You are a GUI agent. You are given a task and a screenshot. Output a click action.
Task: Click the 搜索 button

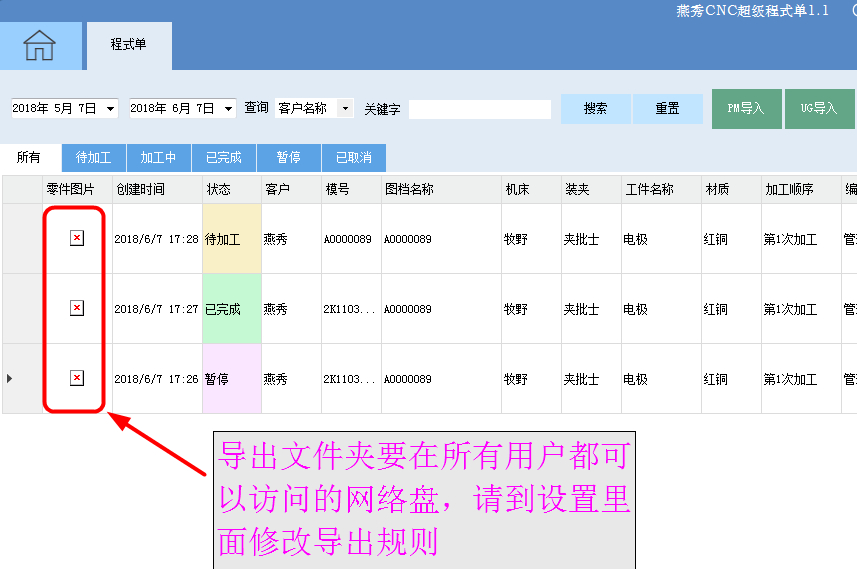coord(595,109)
